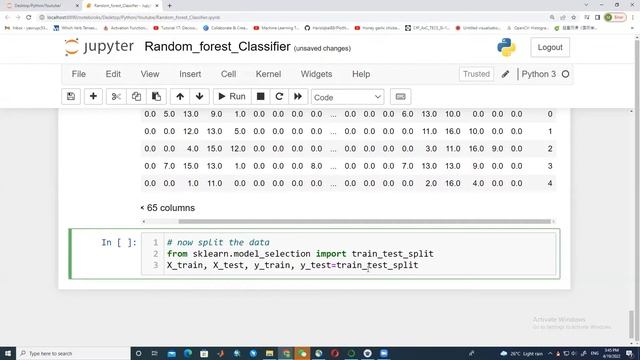
Task: Click the save and checkpoint icon
Action: tap(71, 97)
